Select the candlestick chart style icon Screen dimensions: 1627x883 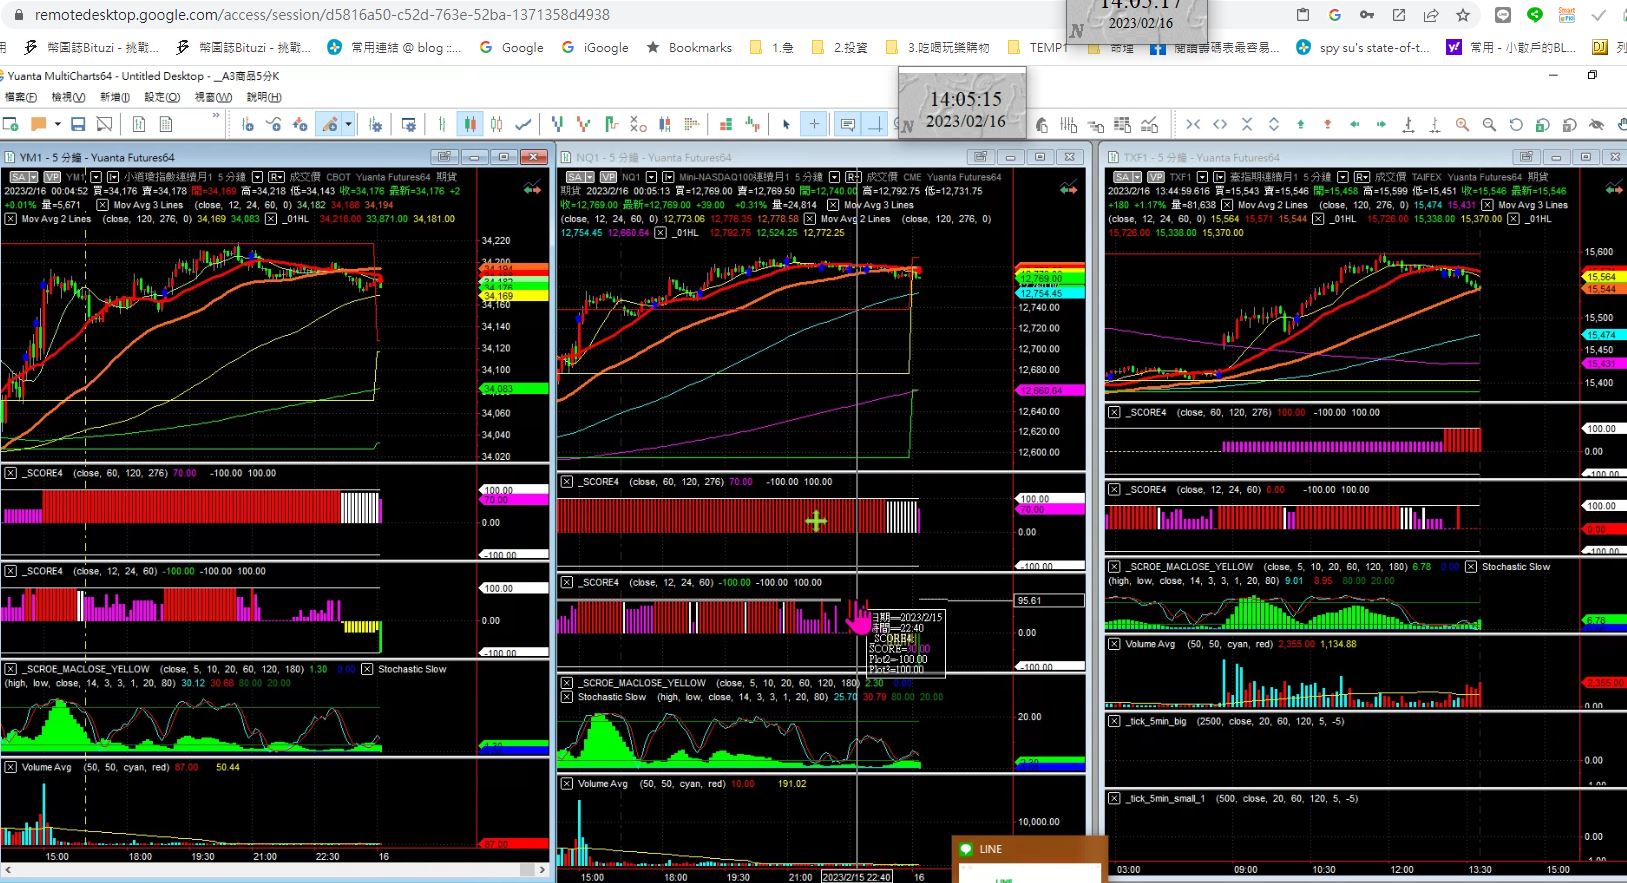coord(470,124)
